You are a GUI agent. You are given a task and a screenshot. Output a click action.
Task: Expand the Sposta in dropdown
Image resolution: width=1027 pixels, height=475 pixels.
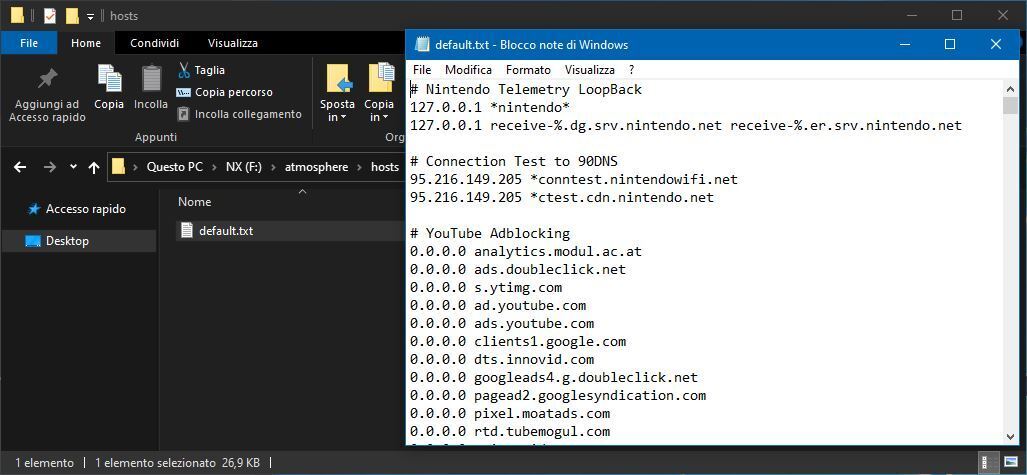[x=337, y=117]
